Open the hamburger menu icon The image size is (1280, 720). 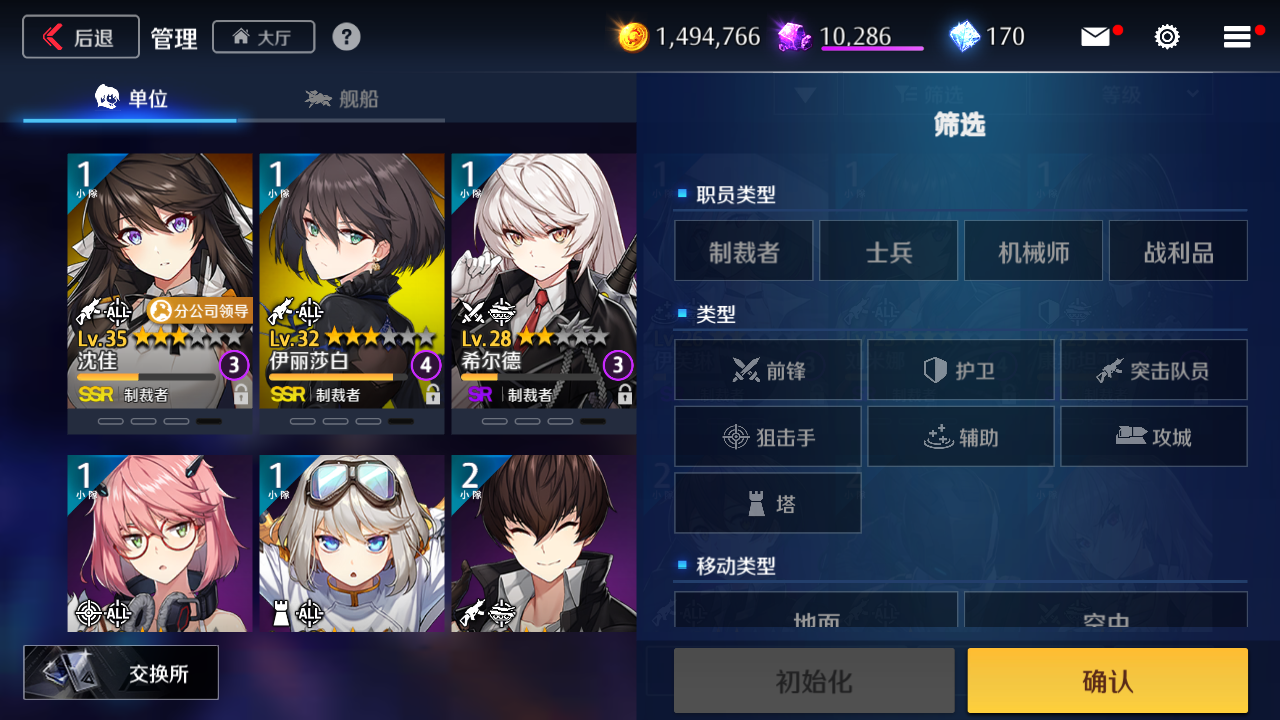[x=1237, y=37]
